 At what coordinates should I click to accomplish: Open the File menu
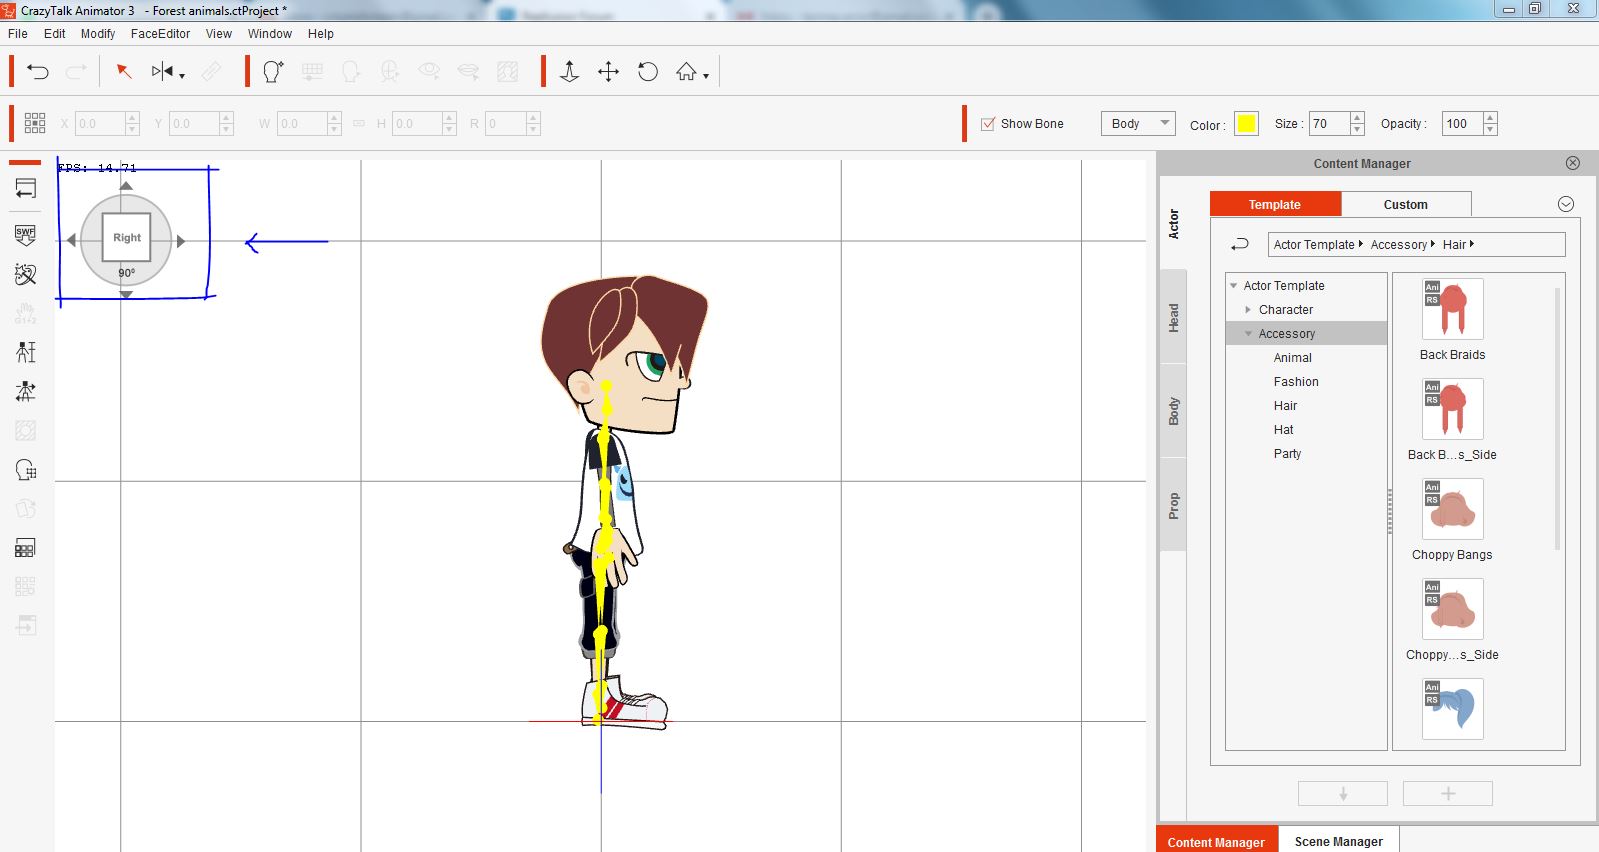pos(18,33)
